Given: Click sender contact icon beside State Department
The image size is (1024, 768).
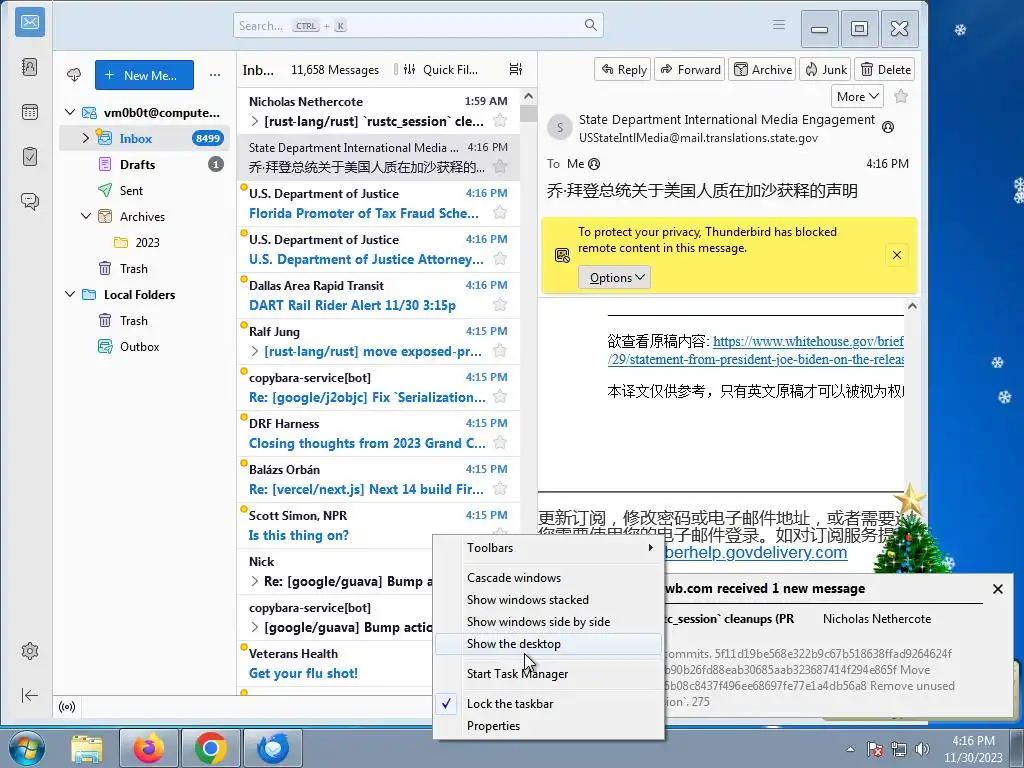Looking at the screenshot, I should click(x=888, y=127).
